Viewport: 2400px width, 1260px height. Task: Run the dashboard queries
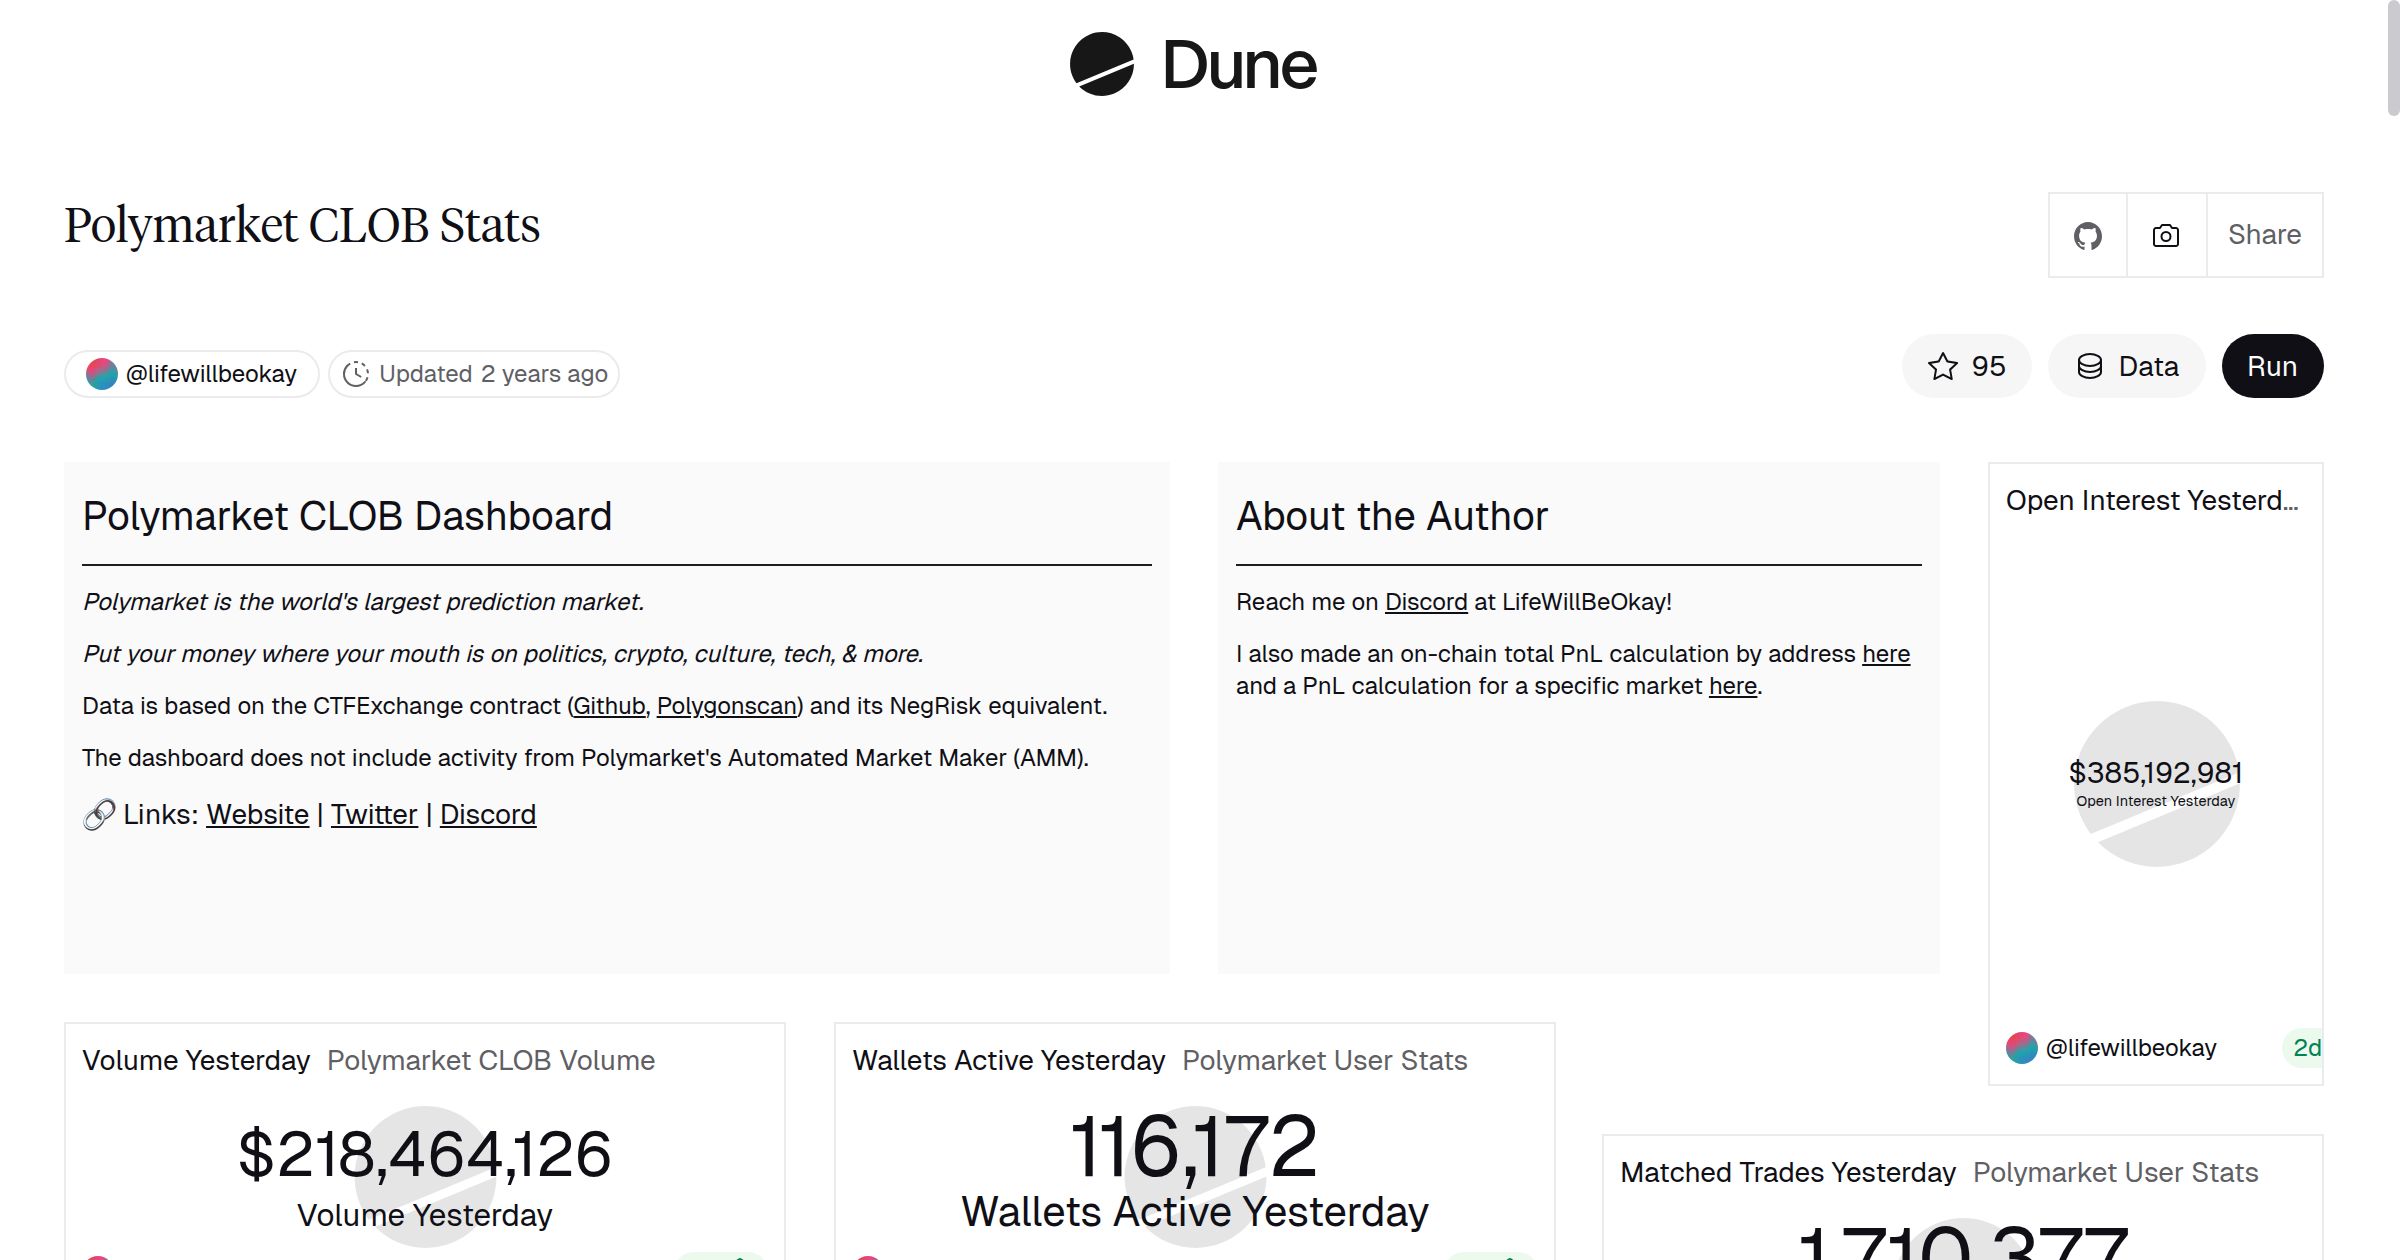[x=2272, y=366]
